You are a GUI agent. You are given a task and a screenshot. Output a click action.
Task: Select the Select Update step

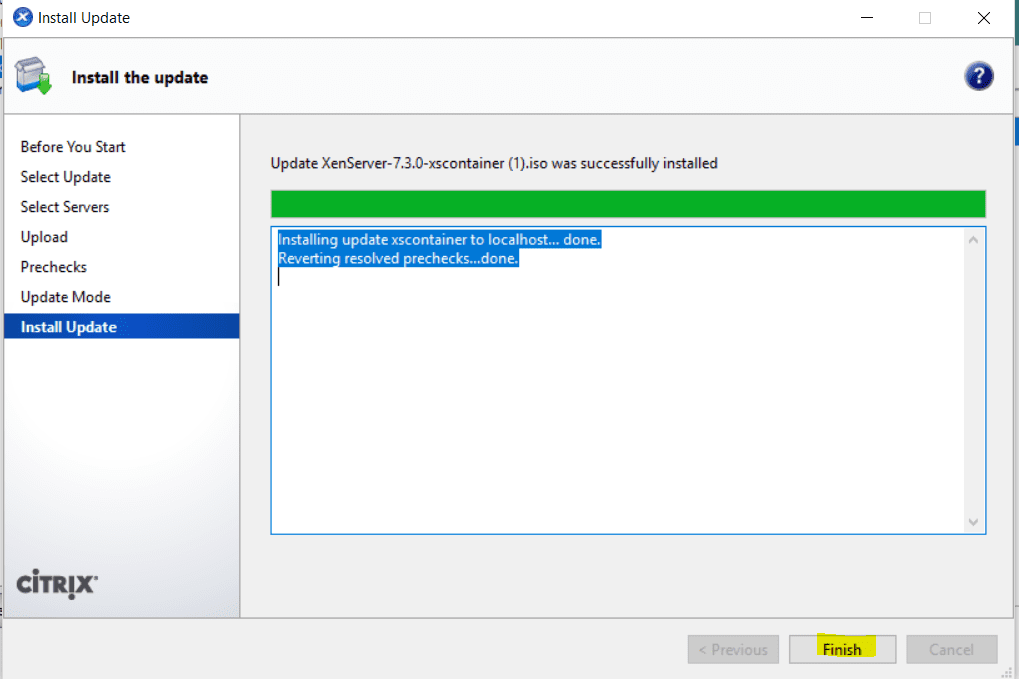coord(65,177)
